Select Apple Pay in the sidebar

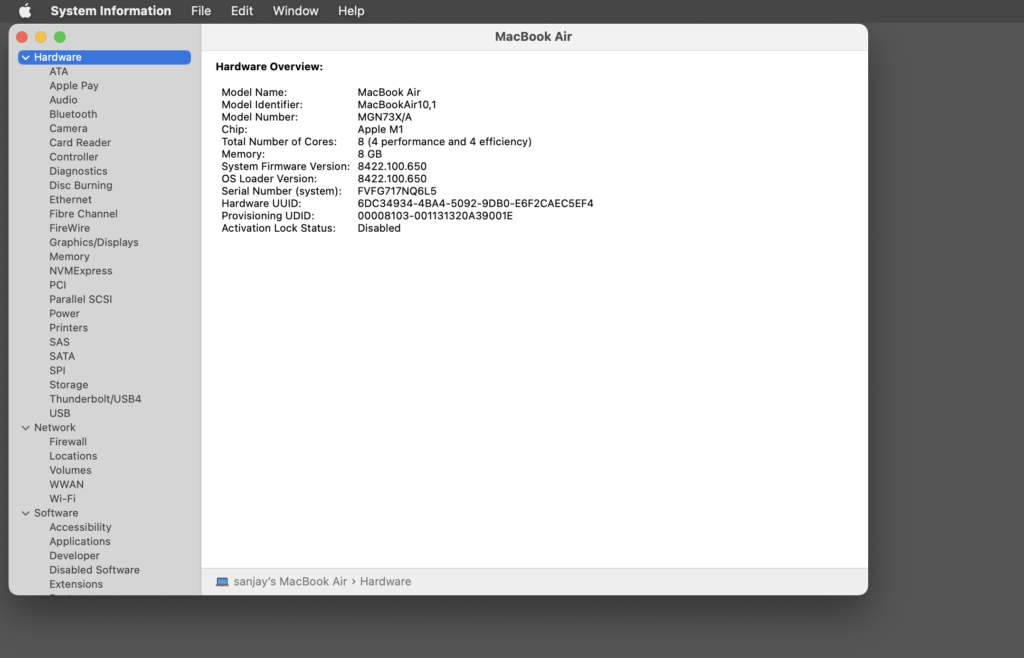point(74,86)
